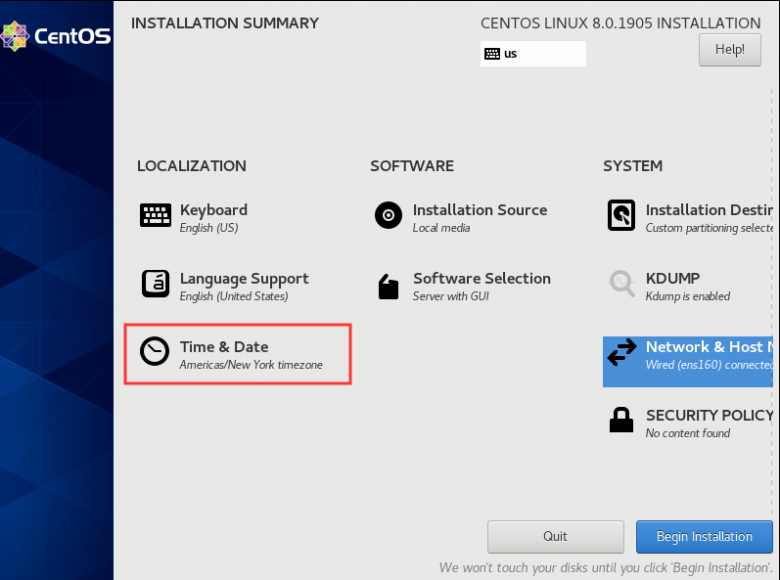This screenshot has width=780, height=580.
Task: Open Keyboard settings via keyboard icon
Action: click(x=155, y=215)
